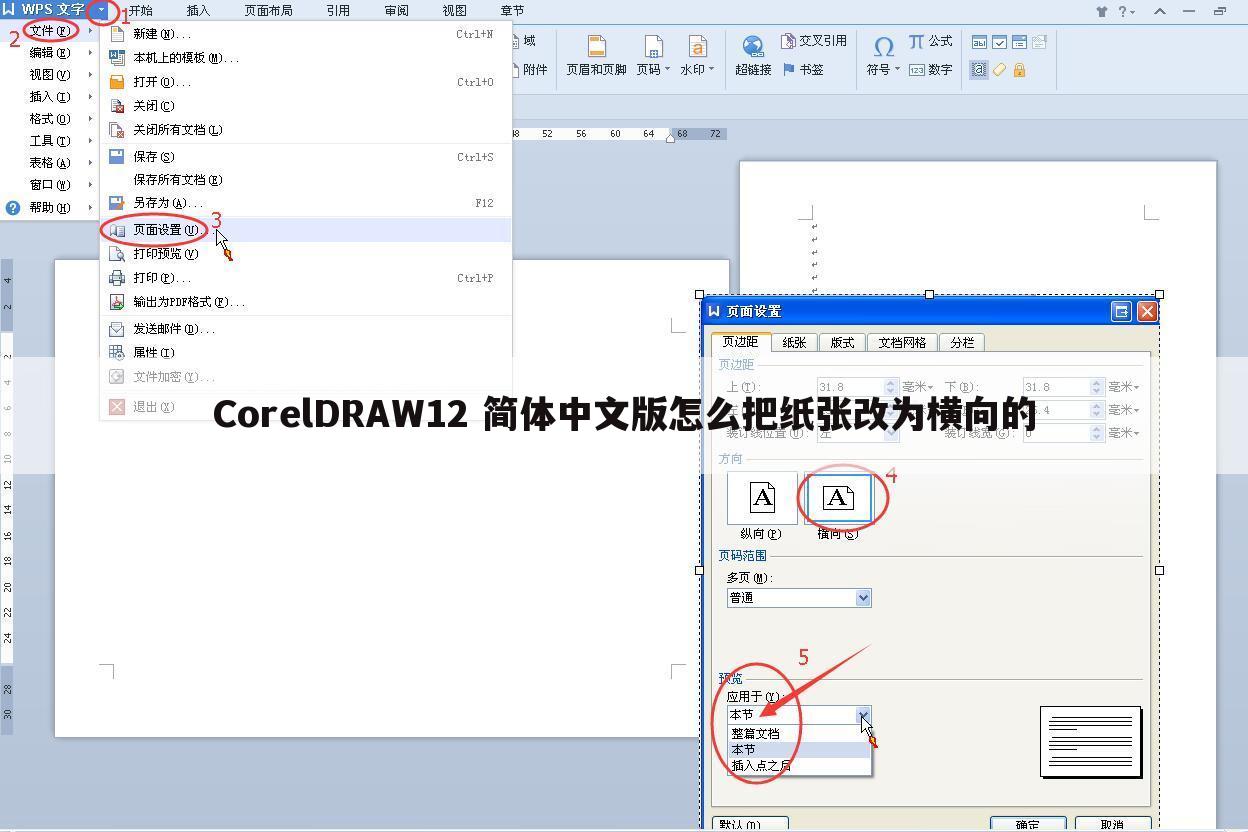Screen dimensions: 1248x832
Task: Open the WPS 文字 application menu arrow
Action: pos(101,10)
